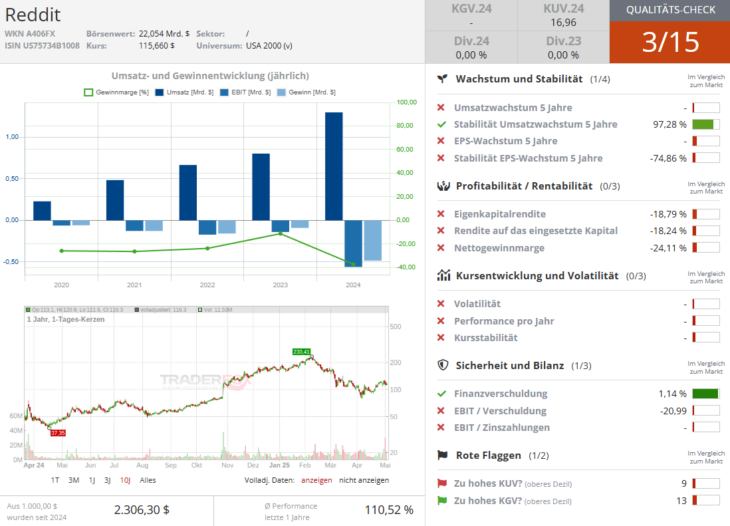Screen dimensions: 730x526
Task: Select the 10J chart timeframe
Action: (x=125, y=480)
